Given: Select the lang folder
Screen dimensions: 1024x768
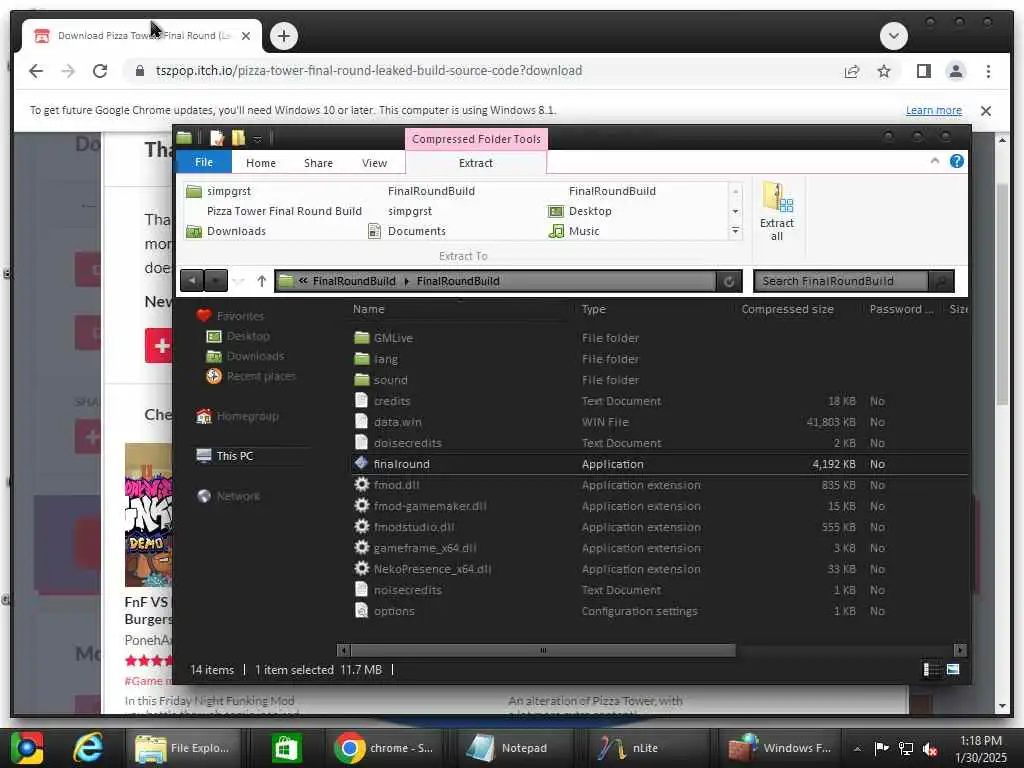Looking at the screenshot, I should click(x=385, y=359).
